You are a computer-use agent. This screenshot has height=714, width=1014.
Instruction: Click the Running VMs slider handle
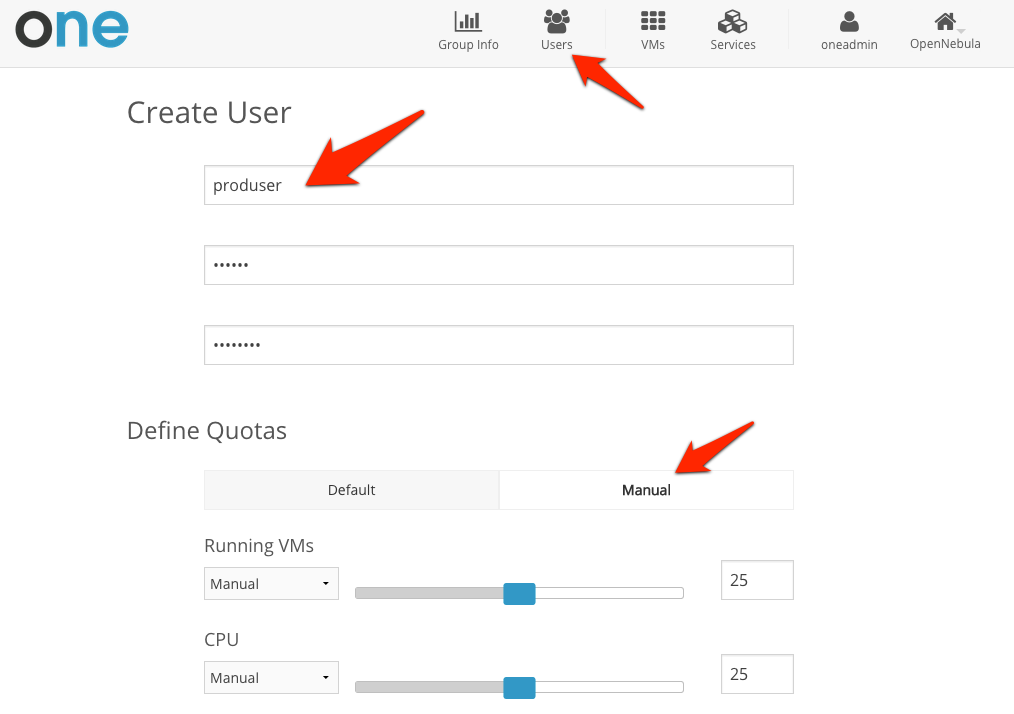519,594
